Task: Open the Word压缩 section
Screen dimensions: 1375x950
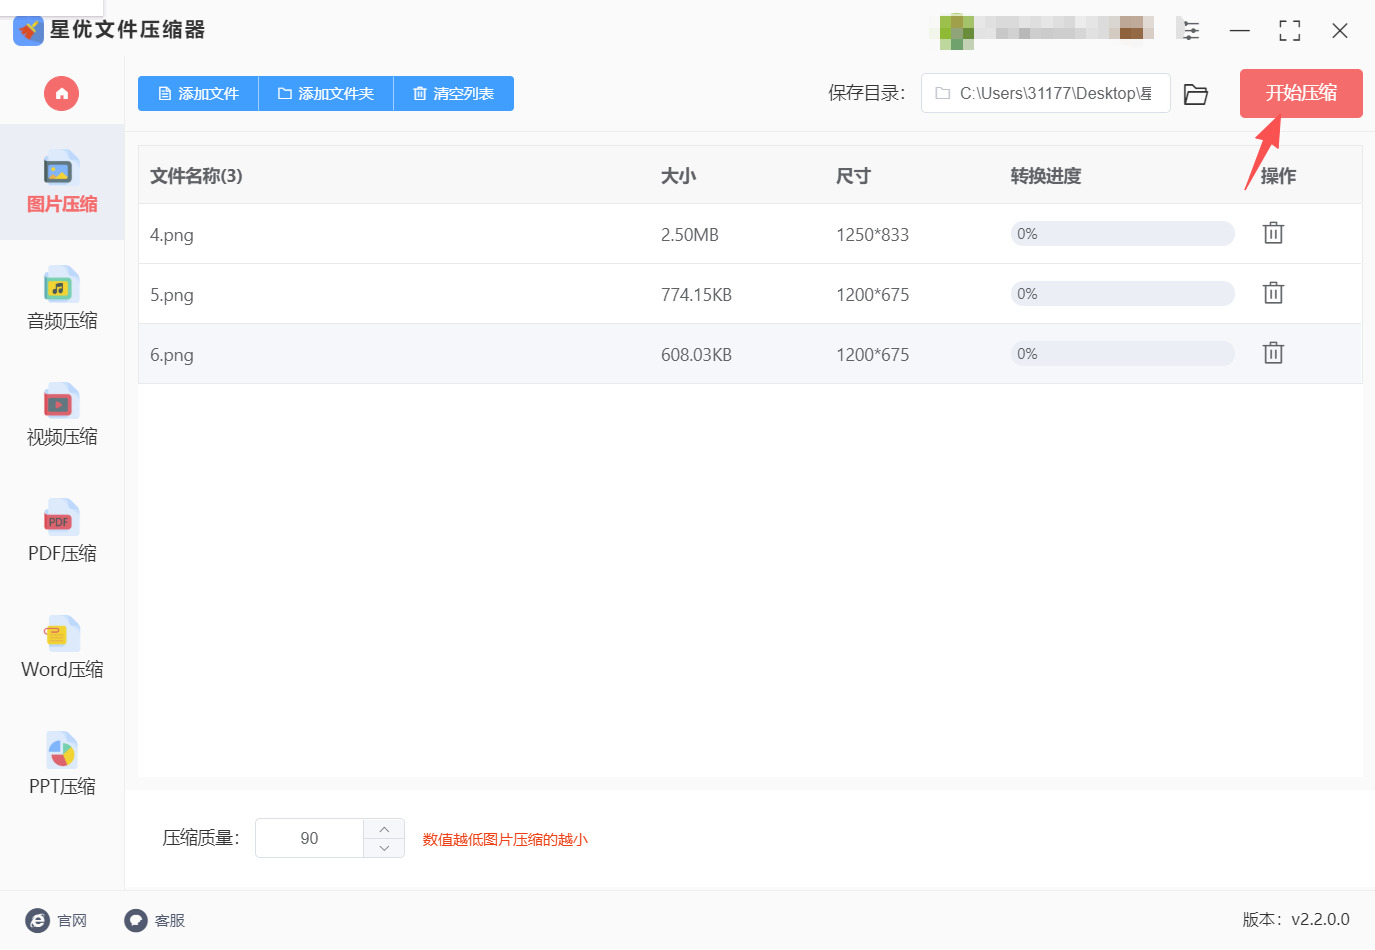Action: tap(62, 647)
